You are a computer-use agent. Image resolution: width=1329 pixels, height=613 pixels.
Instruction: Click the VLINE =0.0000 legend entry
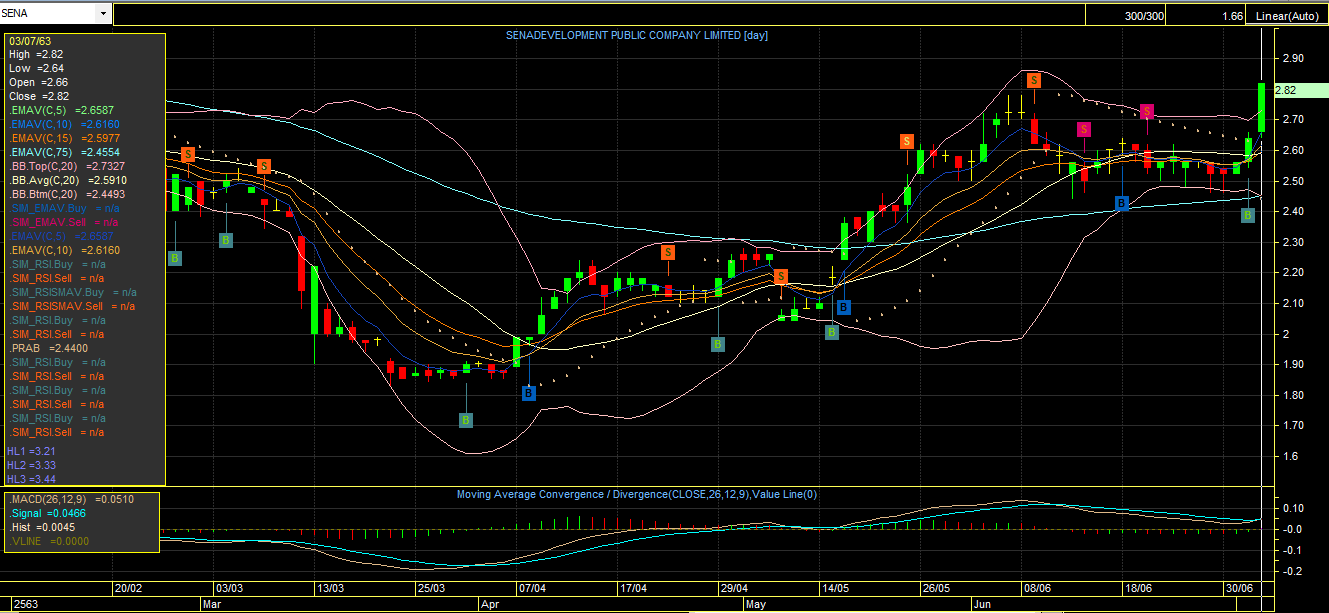tap(49, 540)
